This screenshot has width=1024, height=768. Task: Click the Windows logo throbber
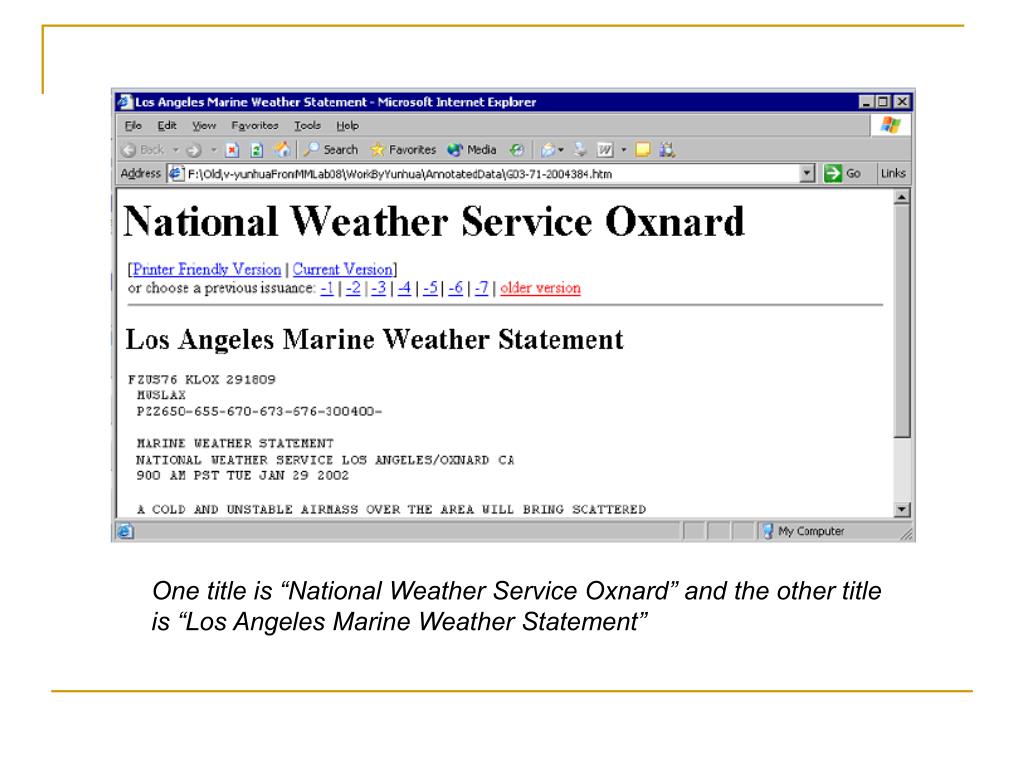(x=890, y=125)
